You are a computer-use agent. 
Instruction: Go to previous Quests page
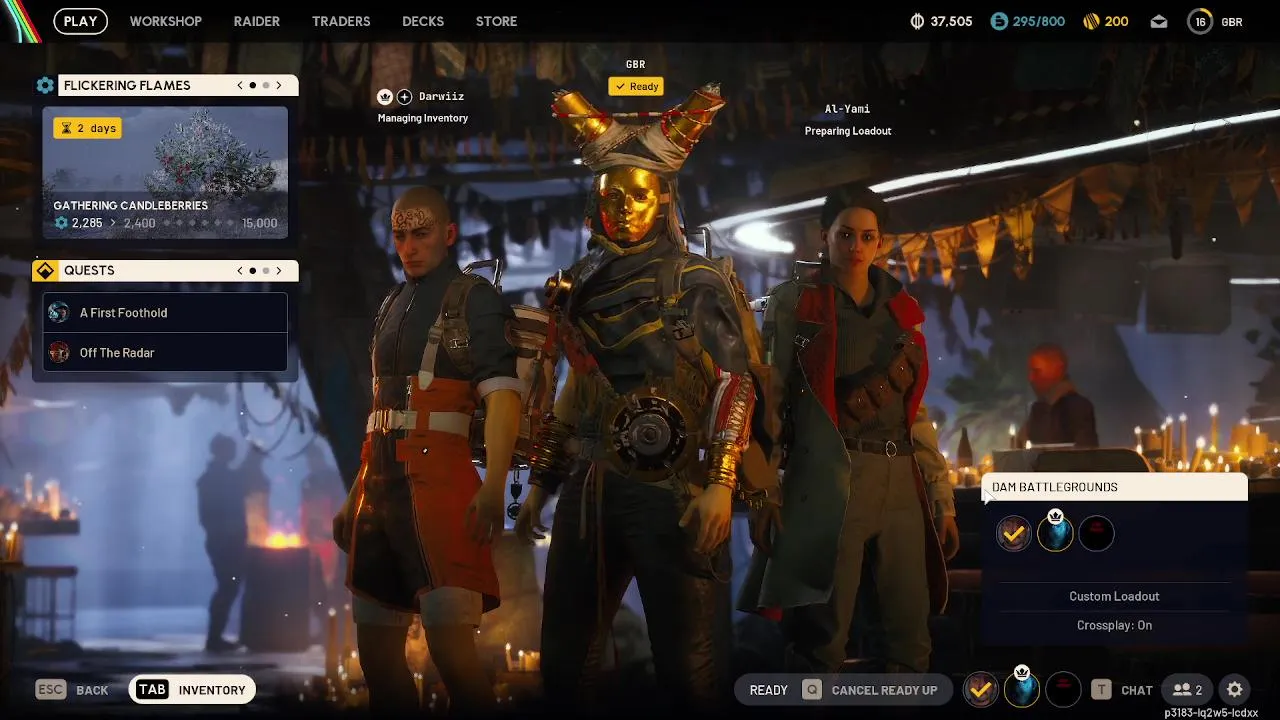click(x=240, y=270)
